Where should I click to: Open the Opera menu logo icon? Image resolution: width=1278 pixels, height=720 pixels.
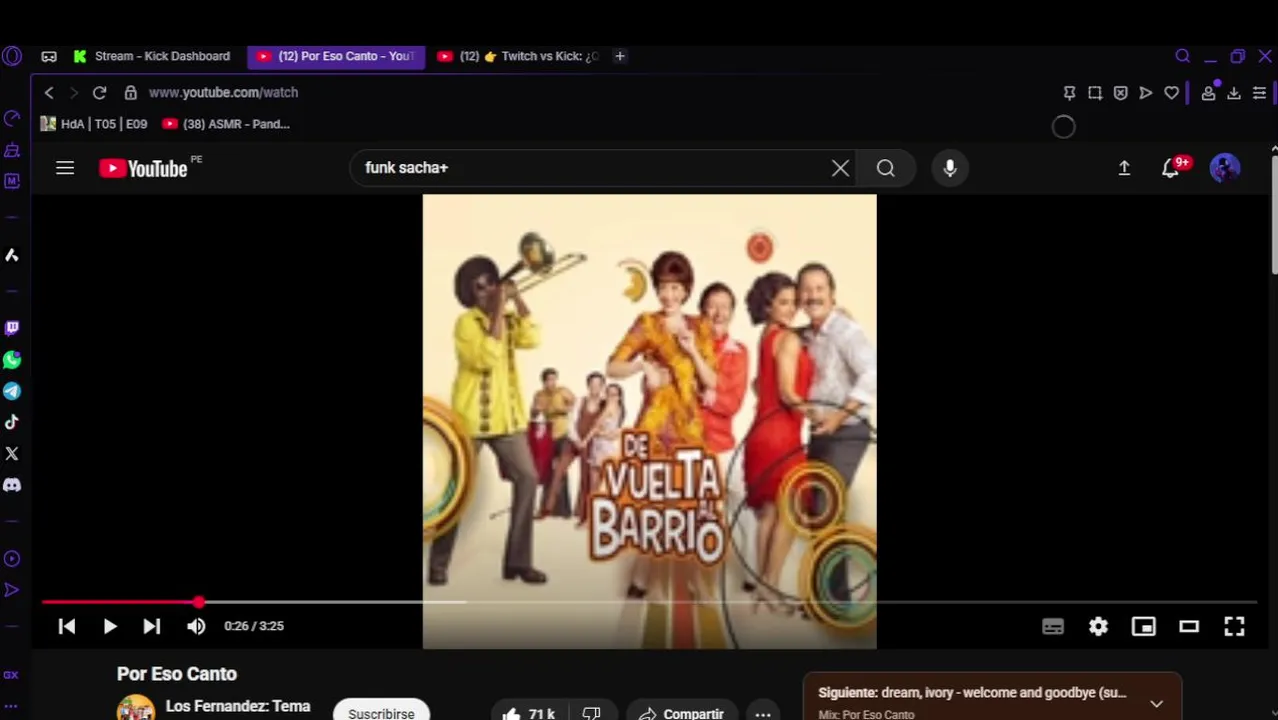point(12,56)
